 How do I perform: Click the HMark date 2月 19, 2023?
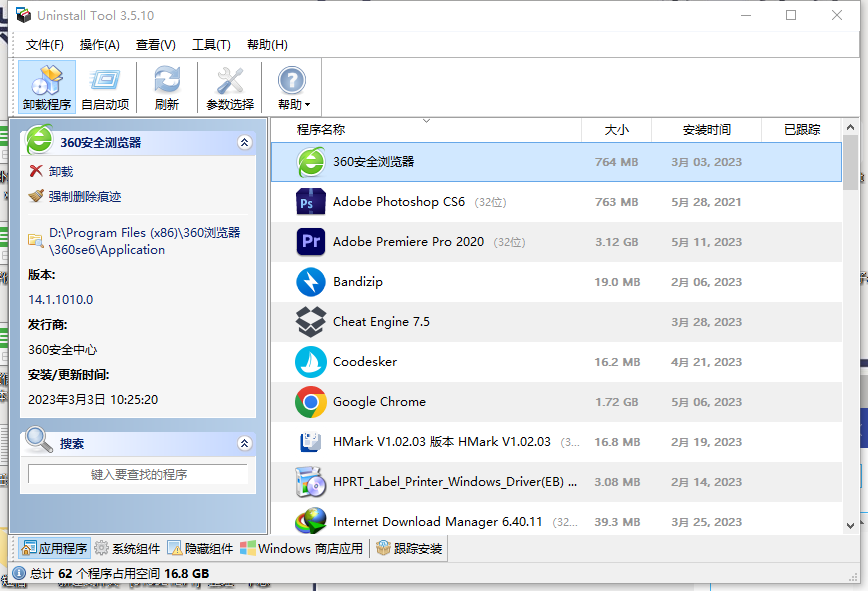(706, 442)
